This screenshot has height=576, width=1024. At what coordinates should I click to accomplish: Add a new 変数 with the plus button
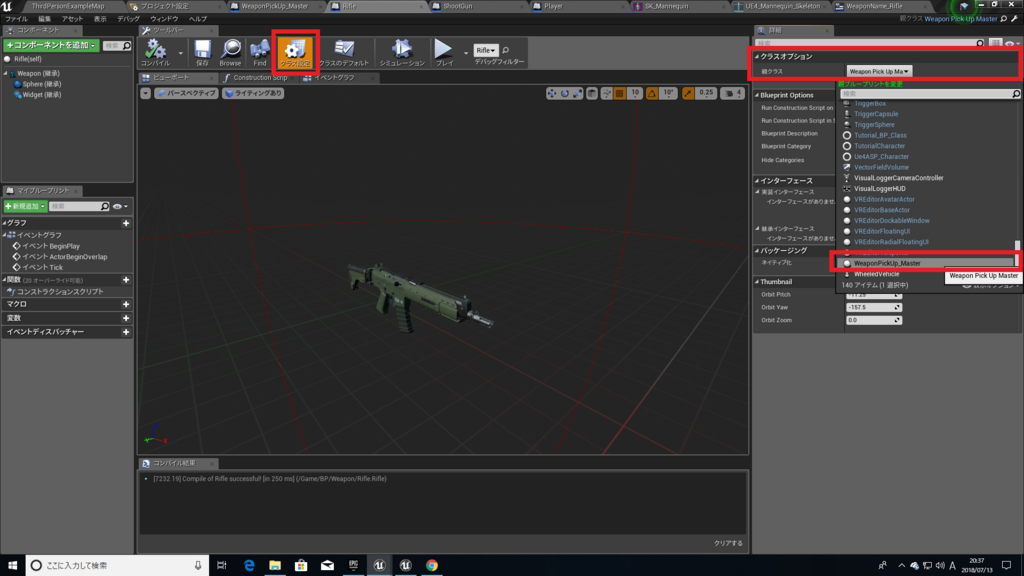pyautogui.click(x=126, y=319)
